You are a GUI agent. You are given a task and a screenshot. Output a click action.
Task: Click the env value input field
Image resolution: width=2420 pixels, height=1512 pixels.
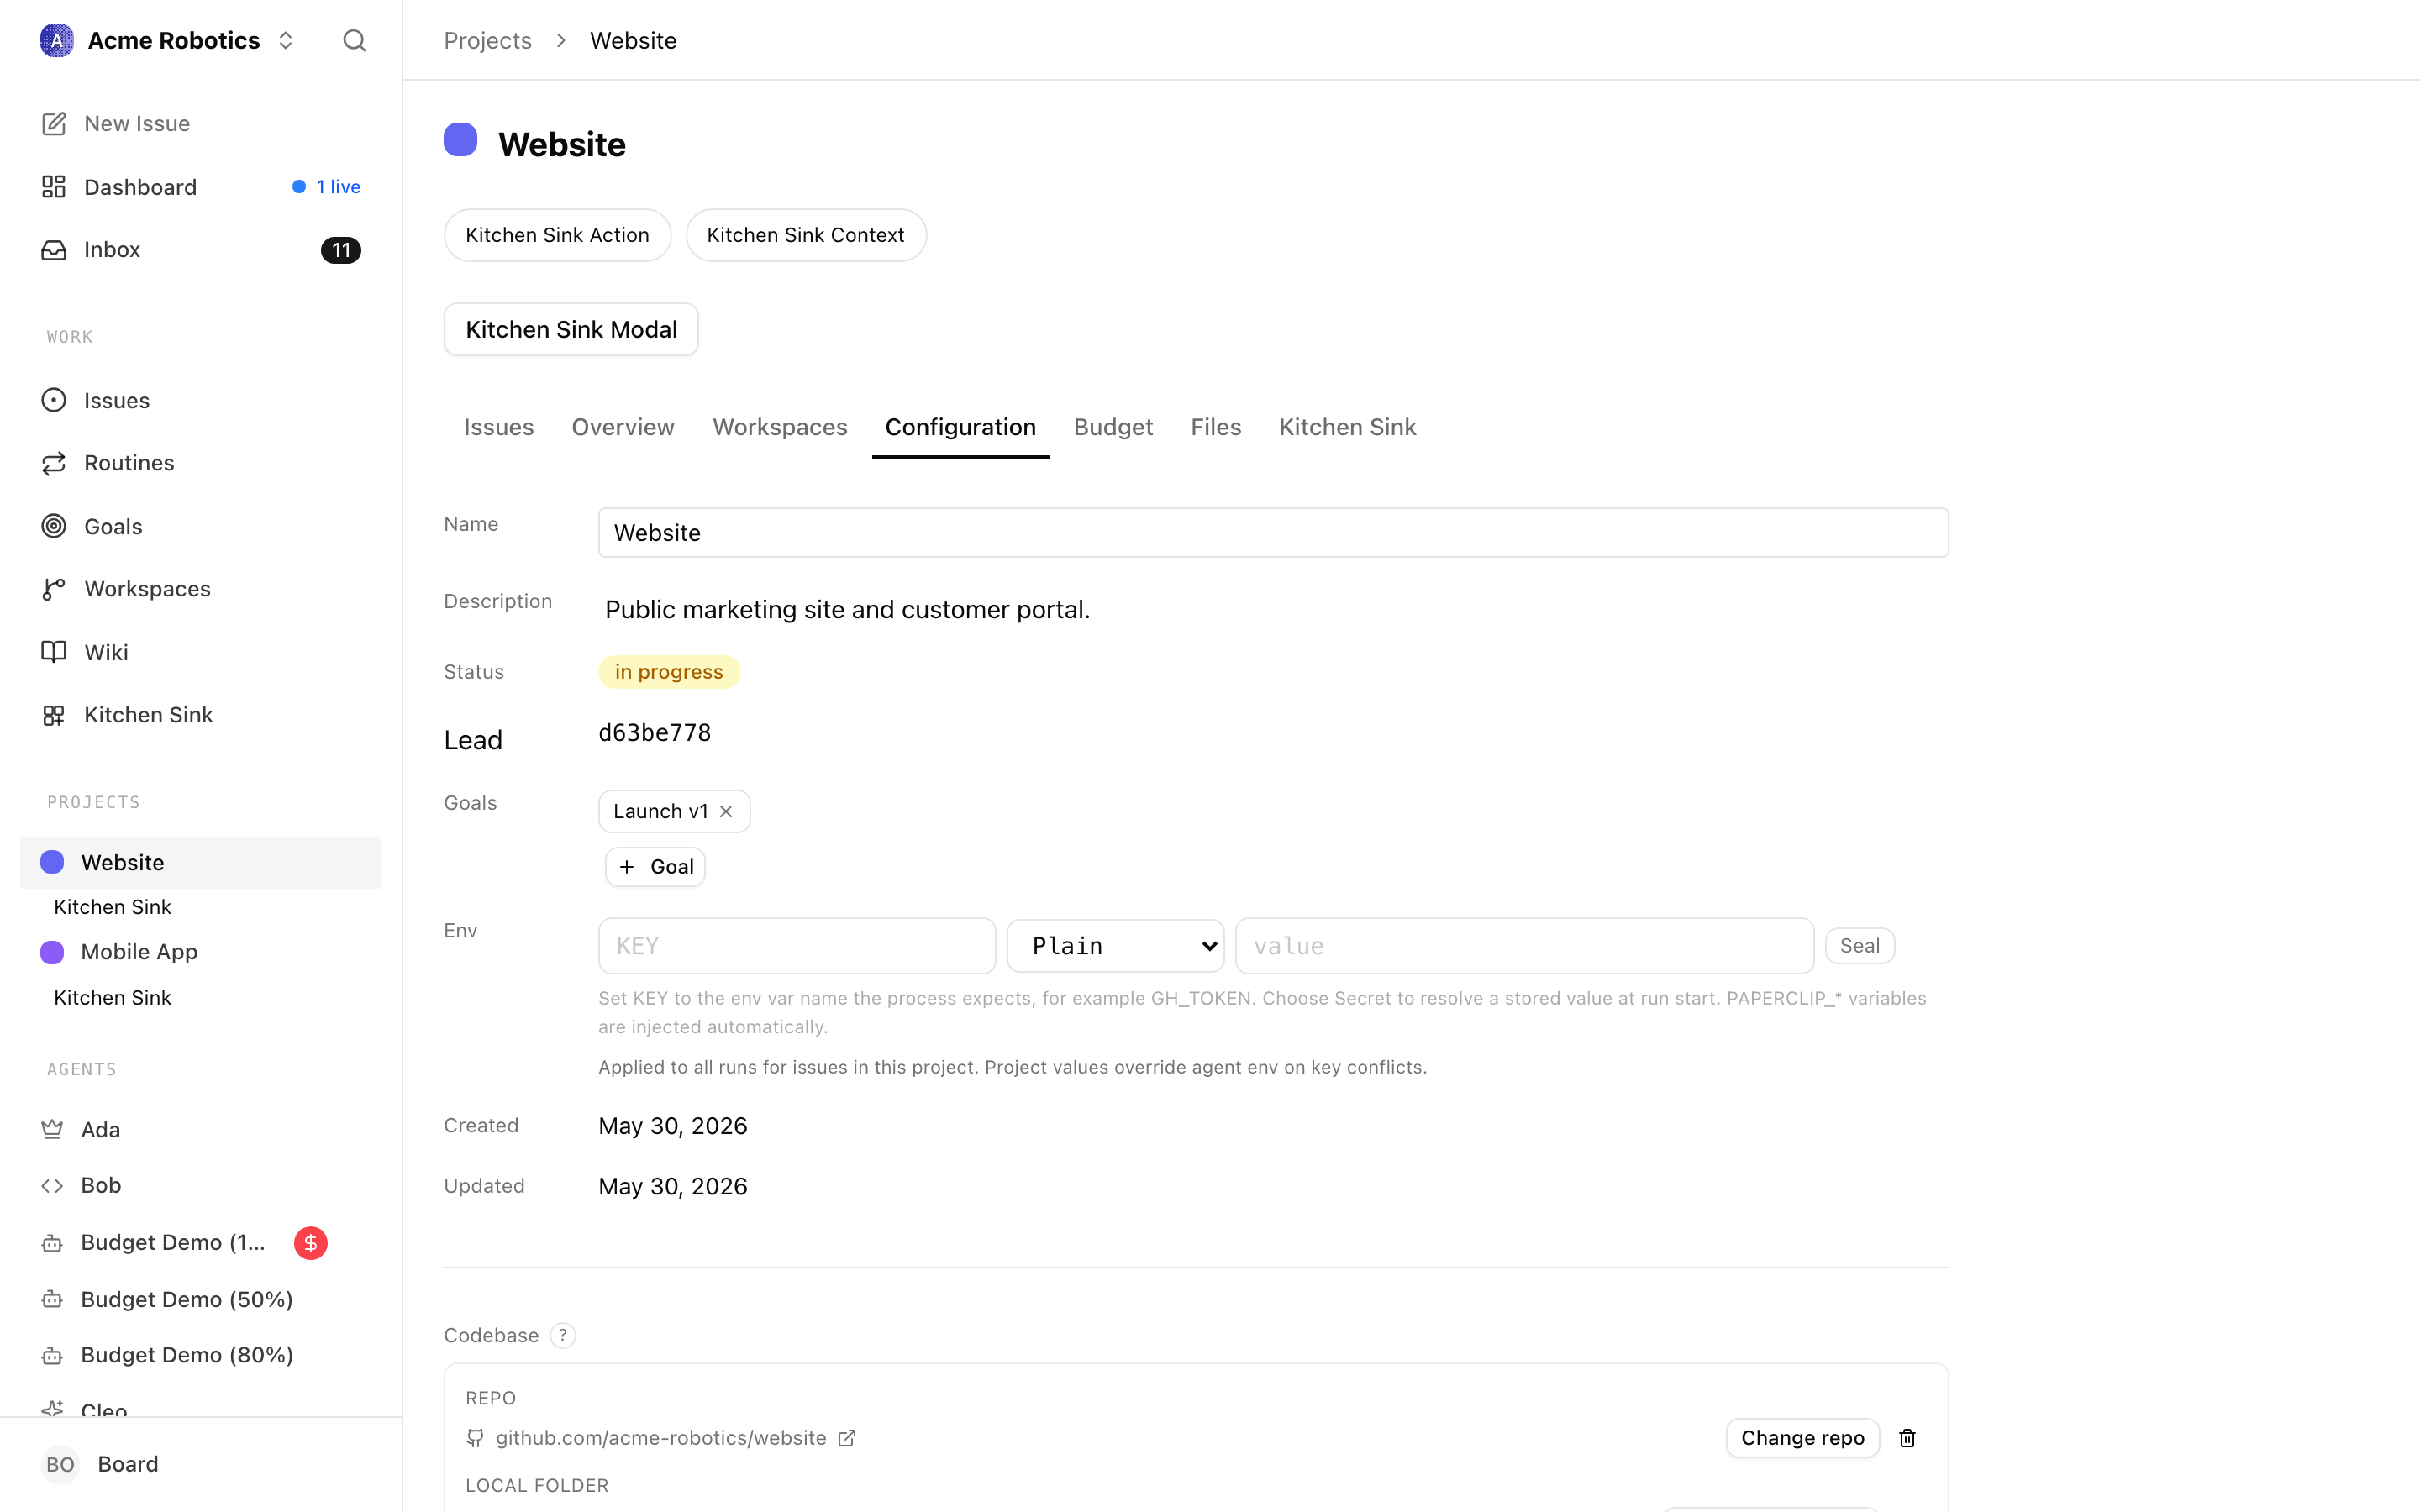tap(1525, 946)
